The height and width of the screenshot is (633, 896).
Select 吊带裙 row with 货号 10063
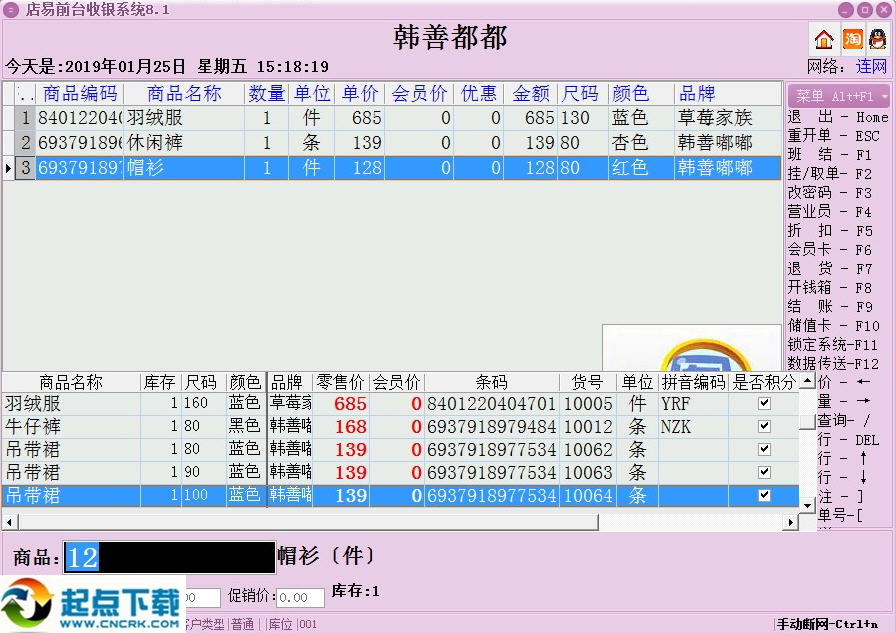[401, 472]
